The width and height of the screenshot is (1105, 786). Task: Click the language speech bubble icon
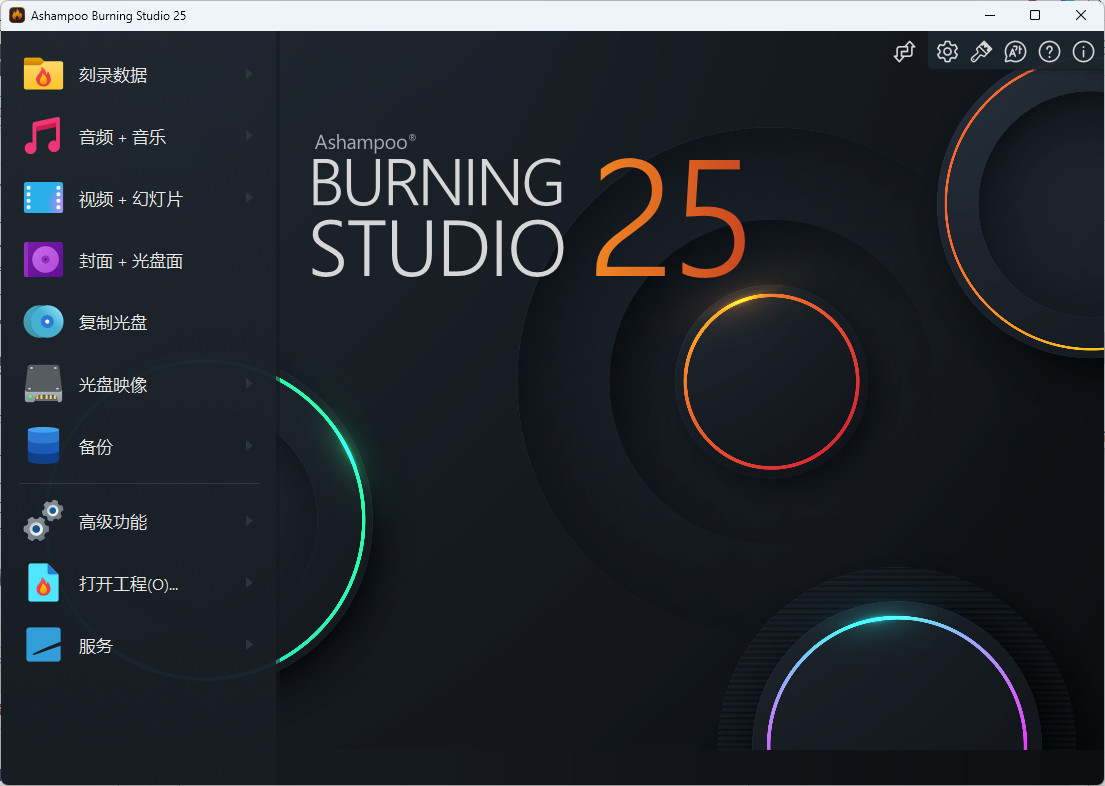[x=1015, y=51]
